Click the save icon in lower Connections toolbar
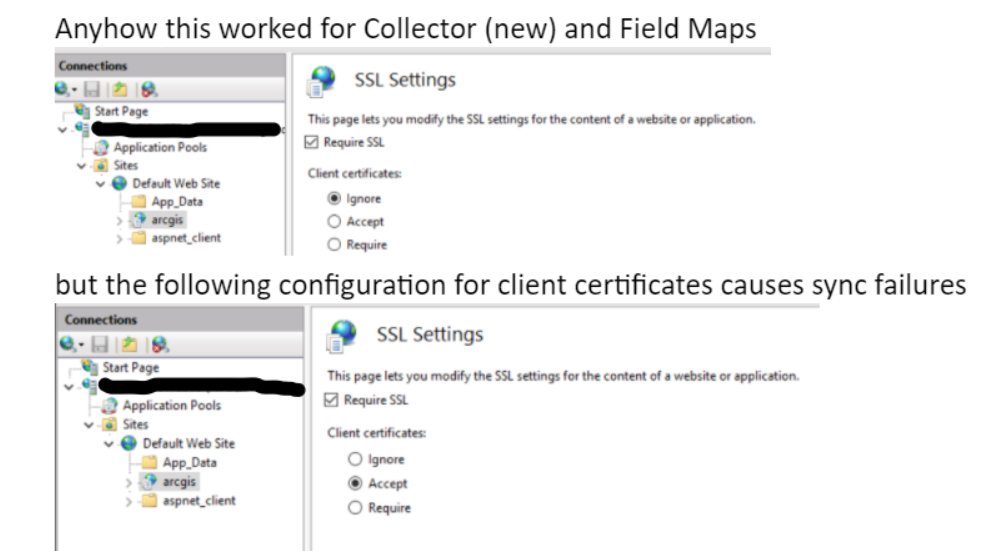This screenshot has height=551, width=986. pyautogui.click(x=99, y=344)
